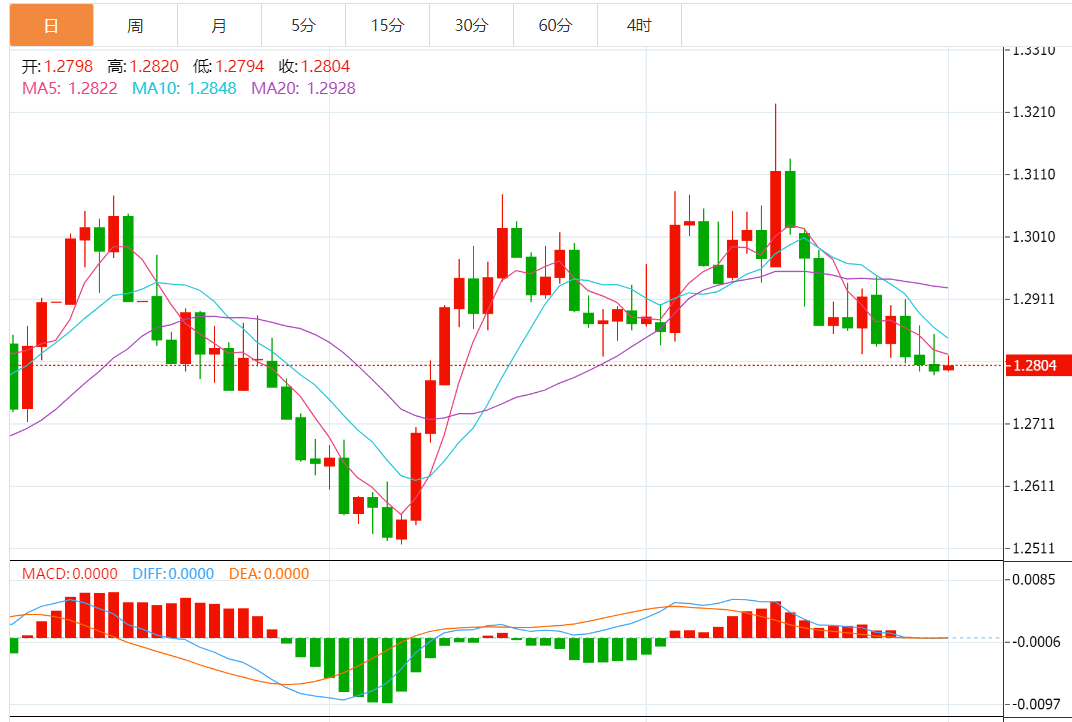Click the MACD:0.0000 label

pyautogui.click(x=70, y=574)
